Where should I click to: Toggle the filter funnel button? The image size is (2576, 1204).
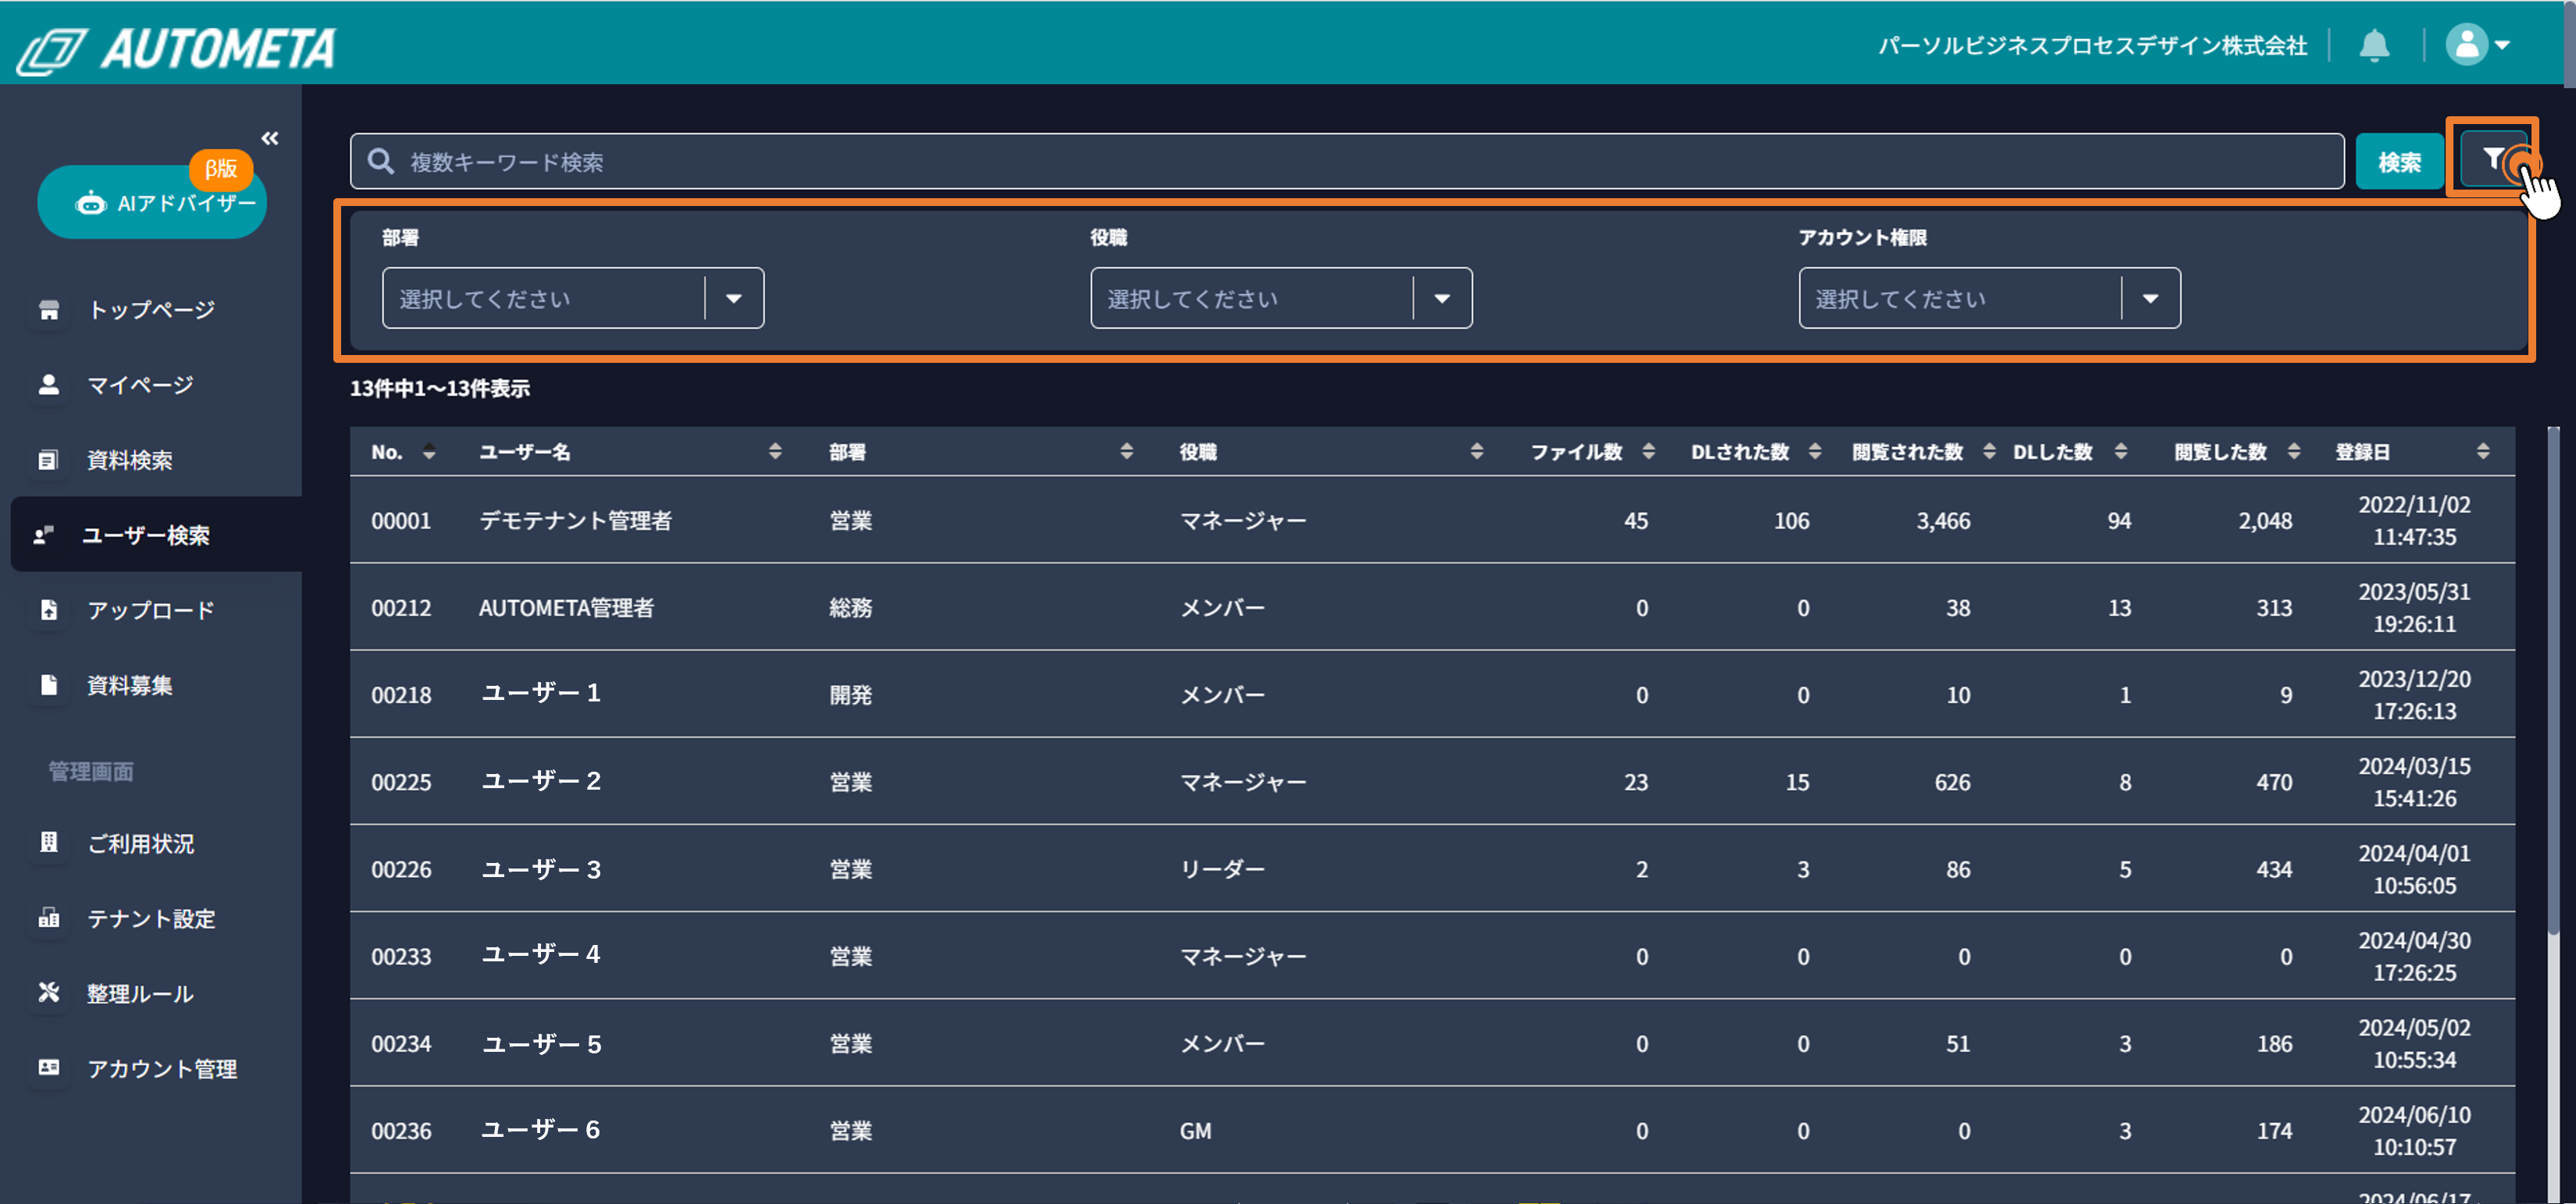click(2492, 160)
